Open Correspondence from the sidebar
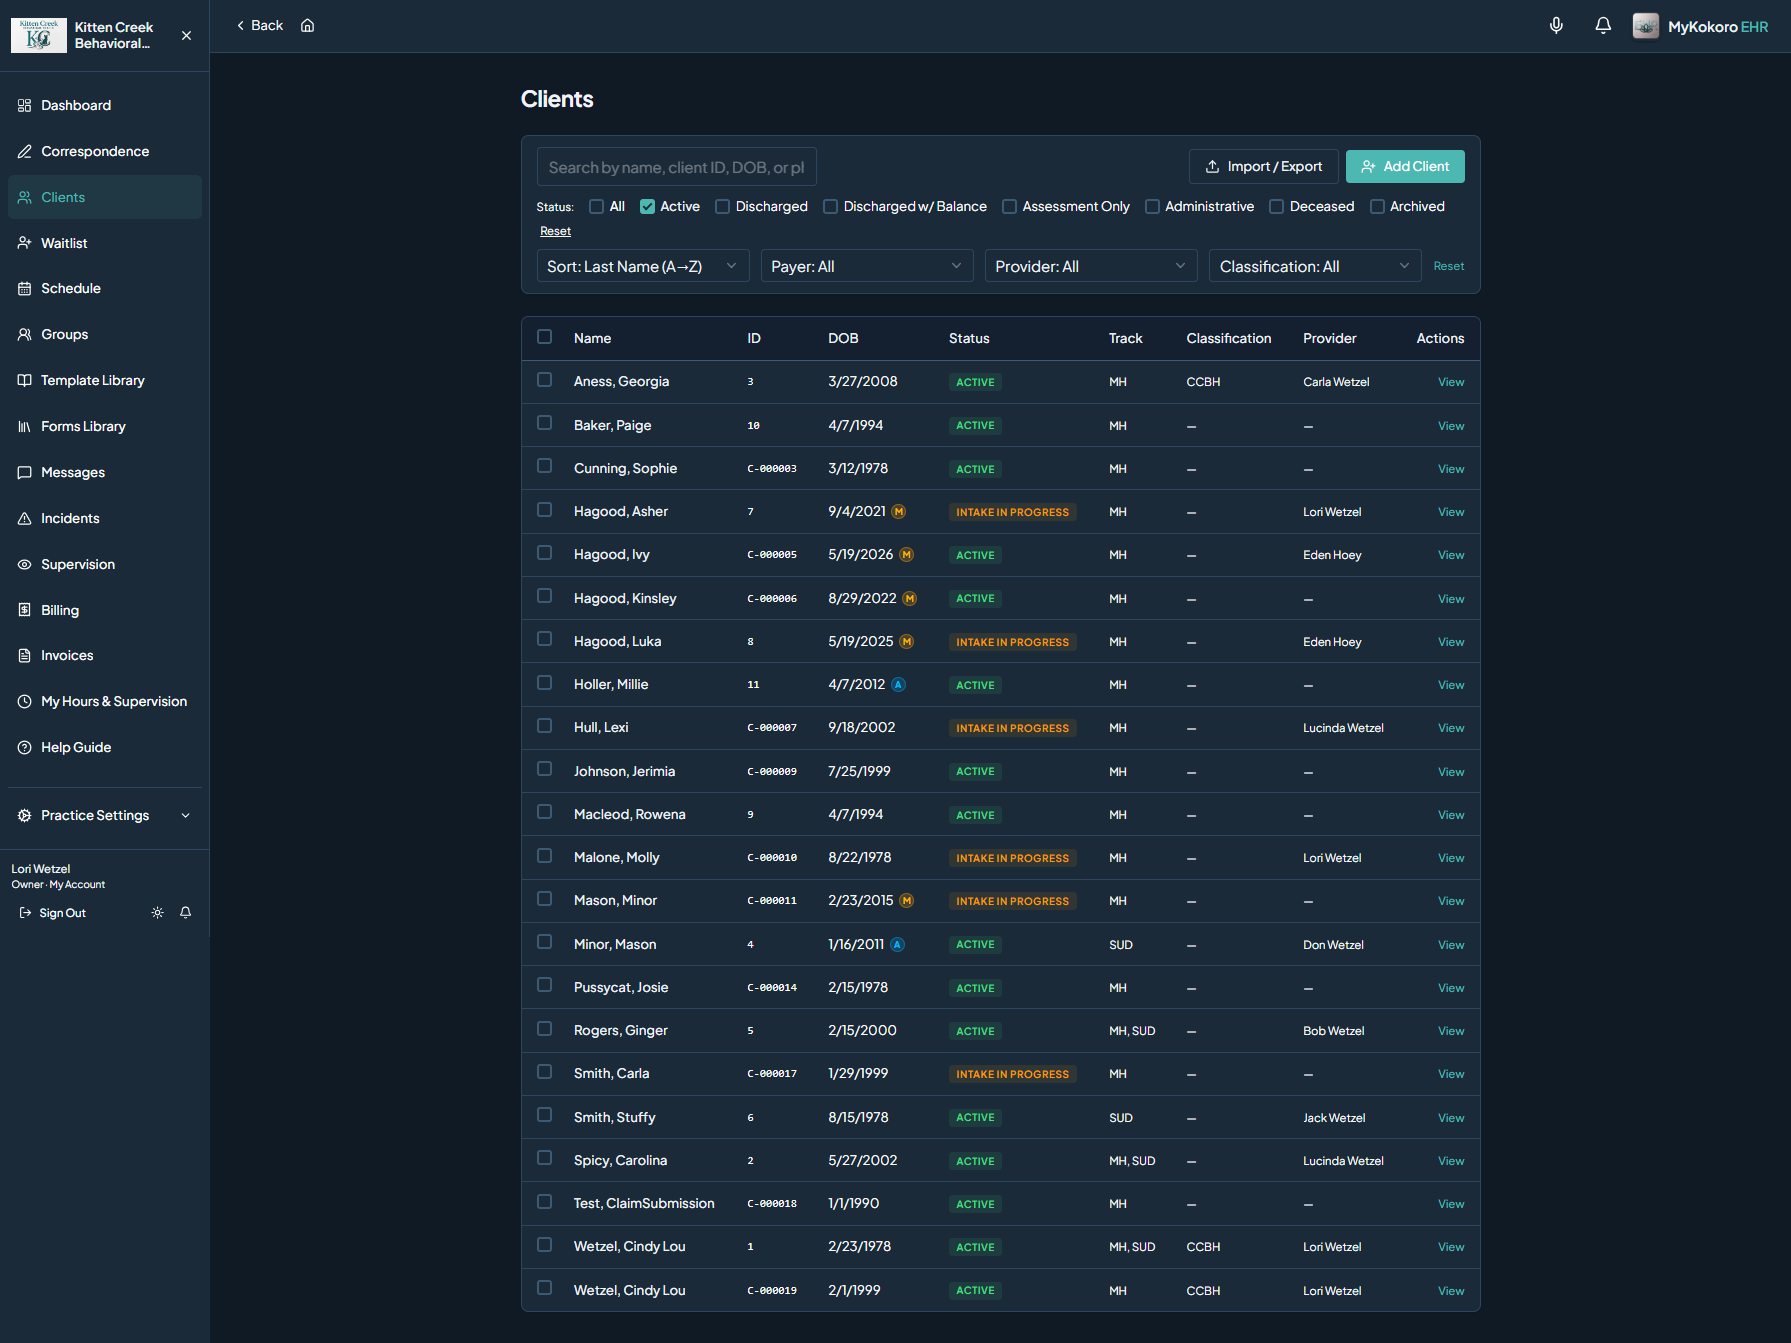Image resolution: width=1791 pixels, height=1343 pixels. (105, 151)
